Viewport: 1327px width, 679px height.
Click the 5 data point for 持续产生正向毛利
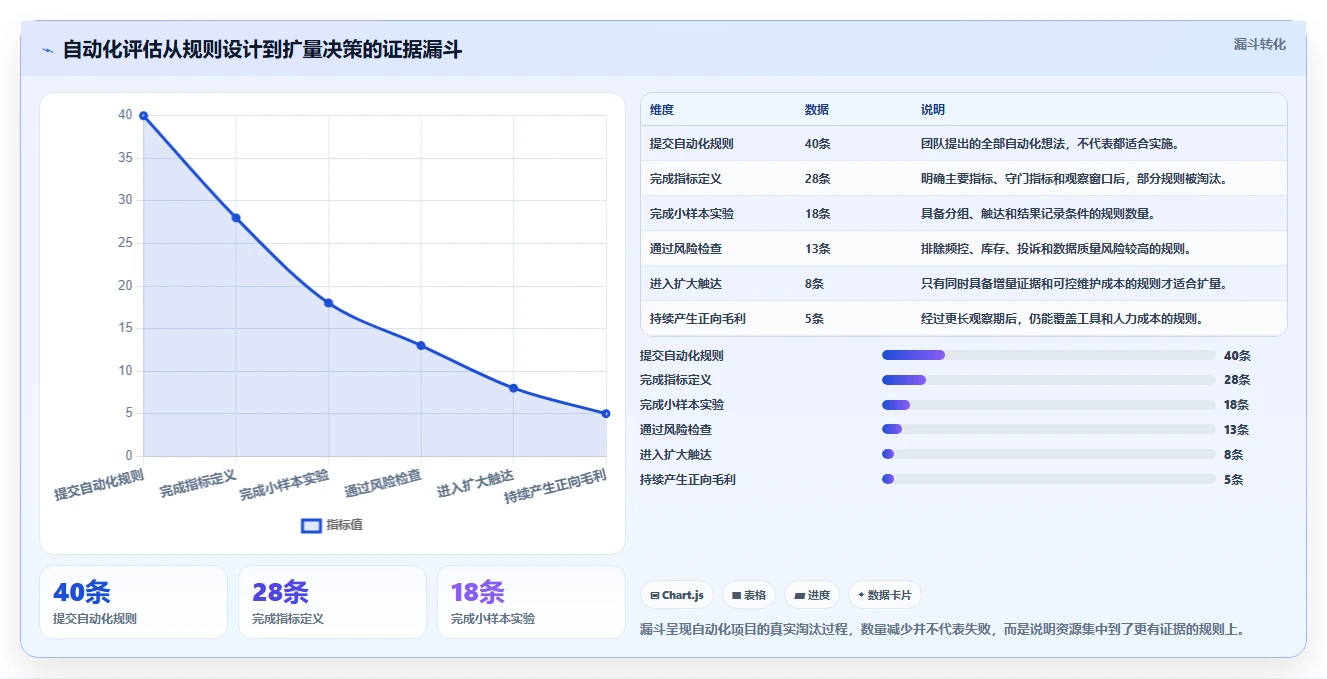click(x=606, y=414)
